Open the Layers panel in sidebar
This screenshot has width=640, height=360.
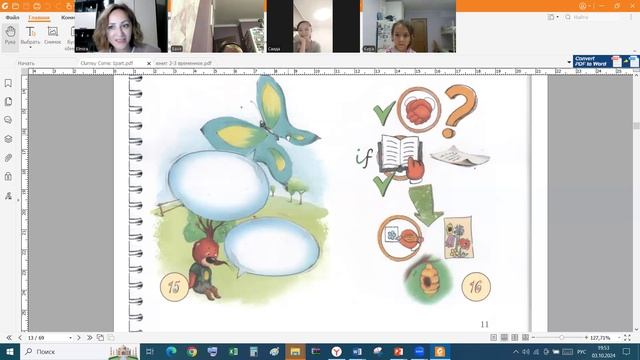(8, 139)
